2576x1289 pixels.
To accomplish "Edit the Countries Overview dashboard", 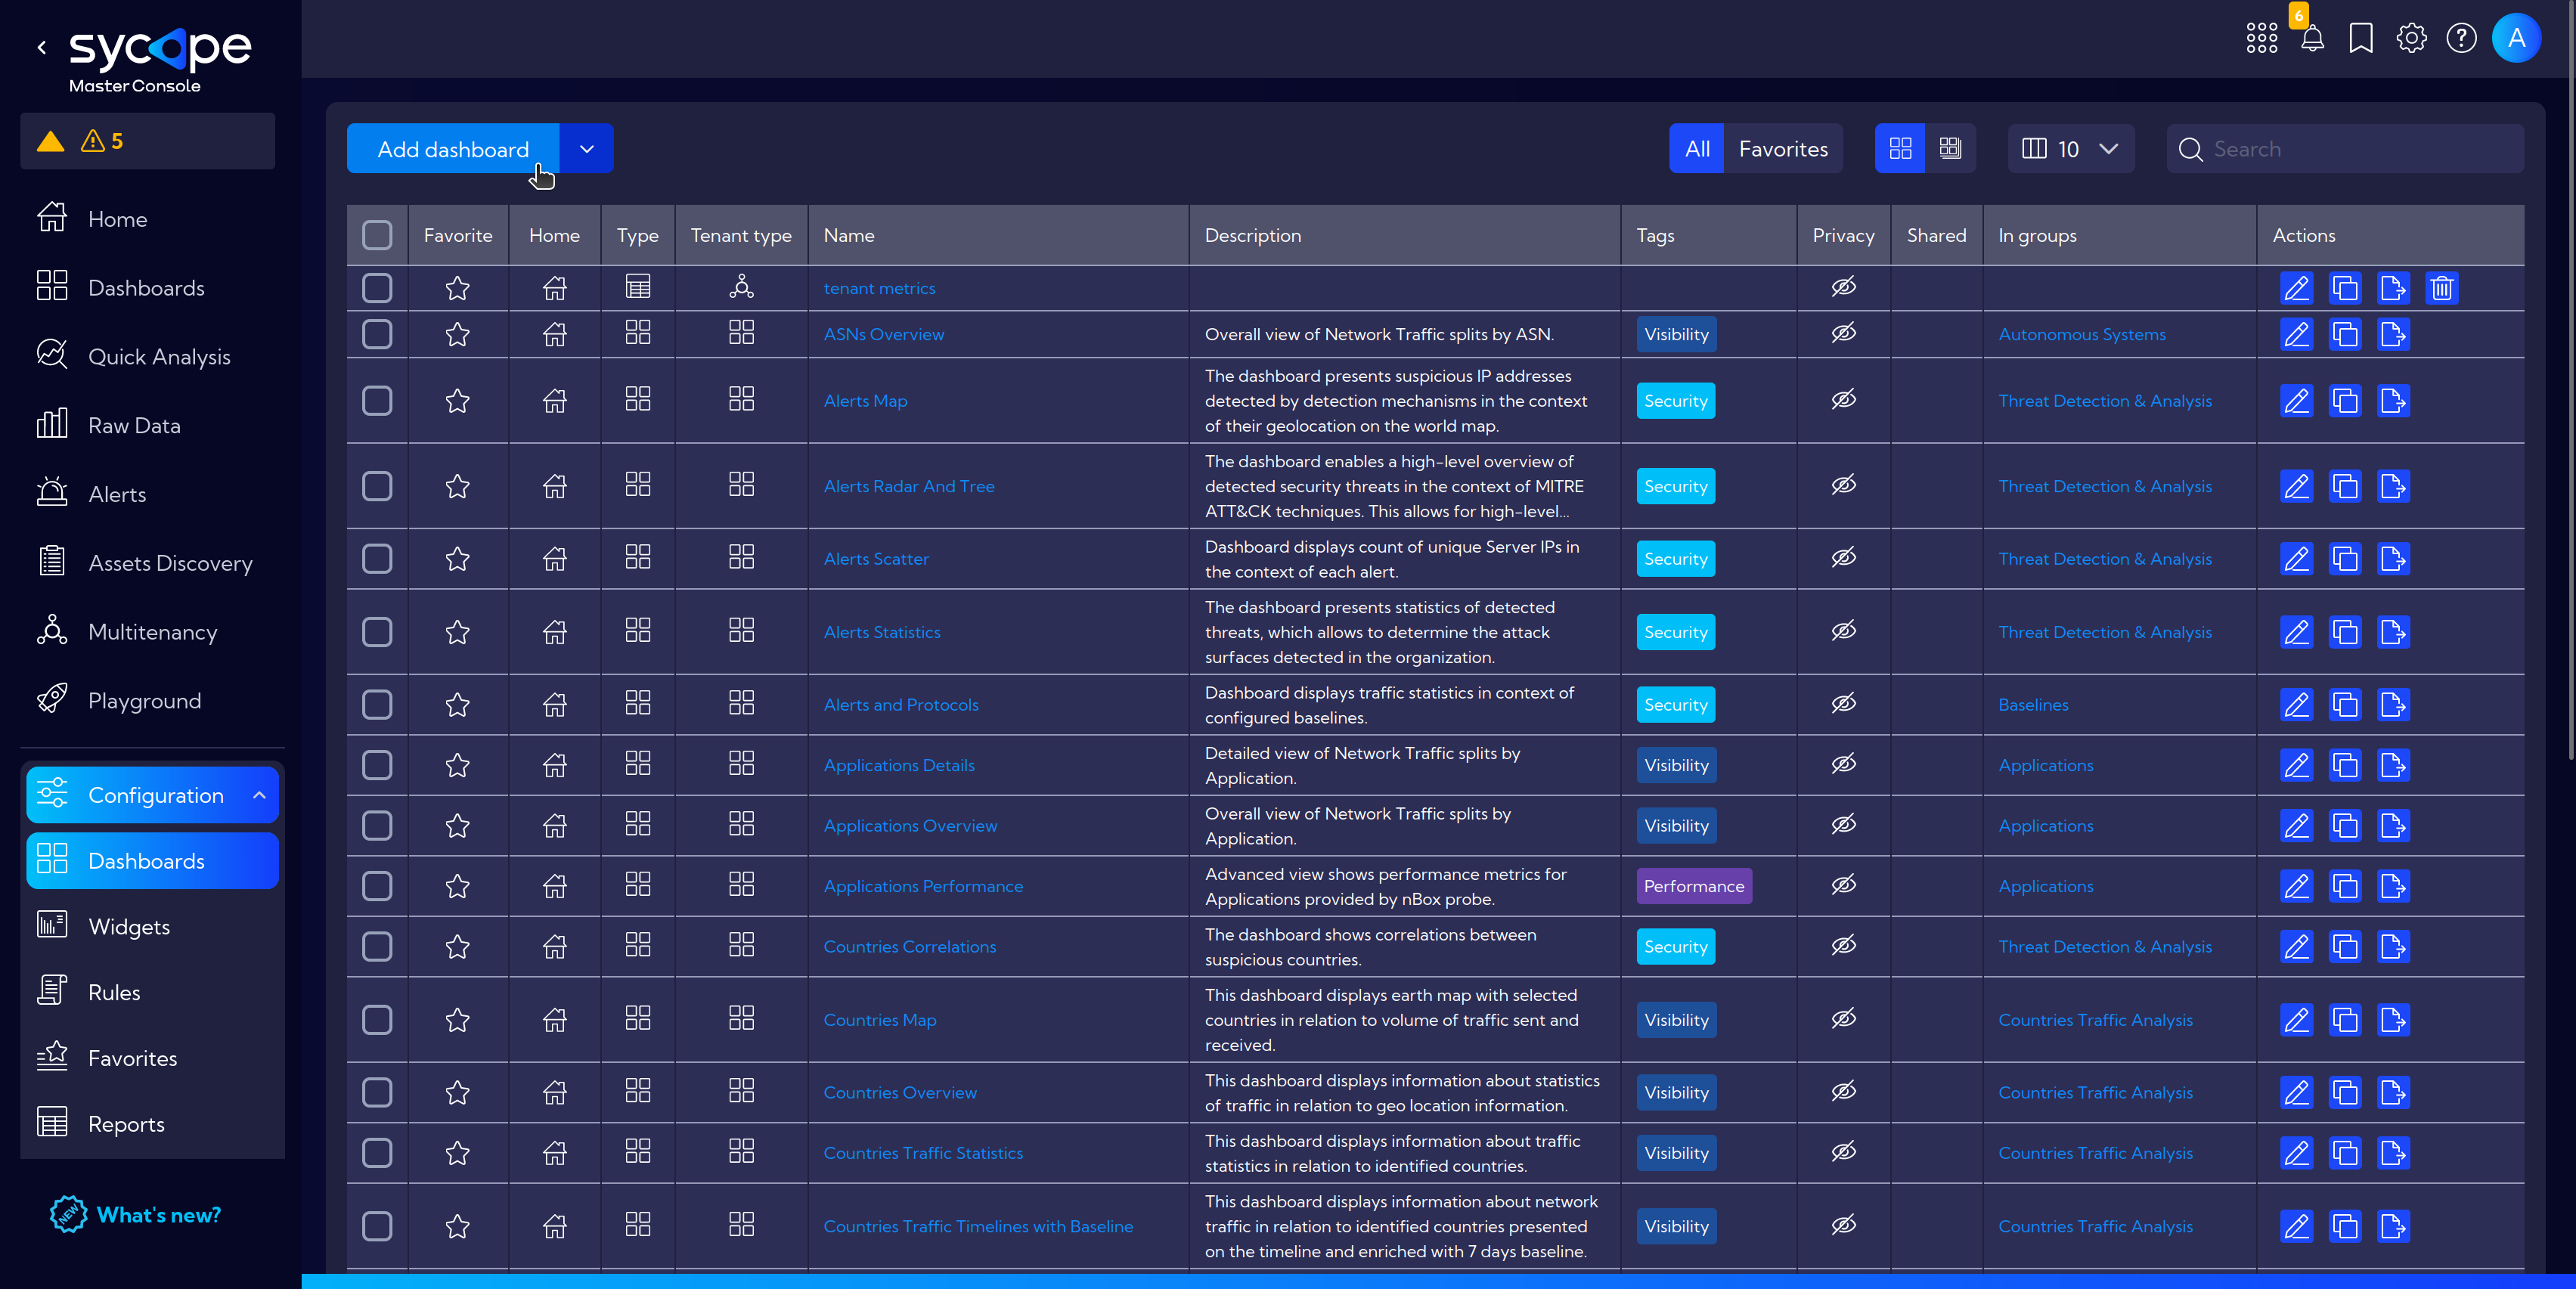I will click(x=2296, y=1093).
